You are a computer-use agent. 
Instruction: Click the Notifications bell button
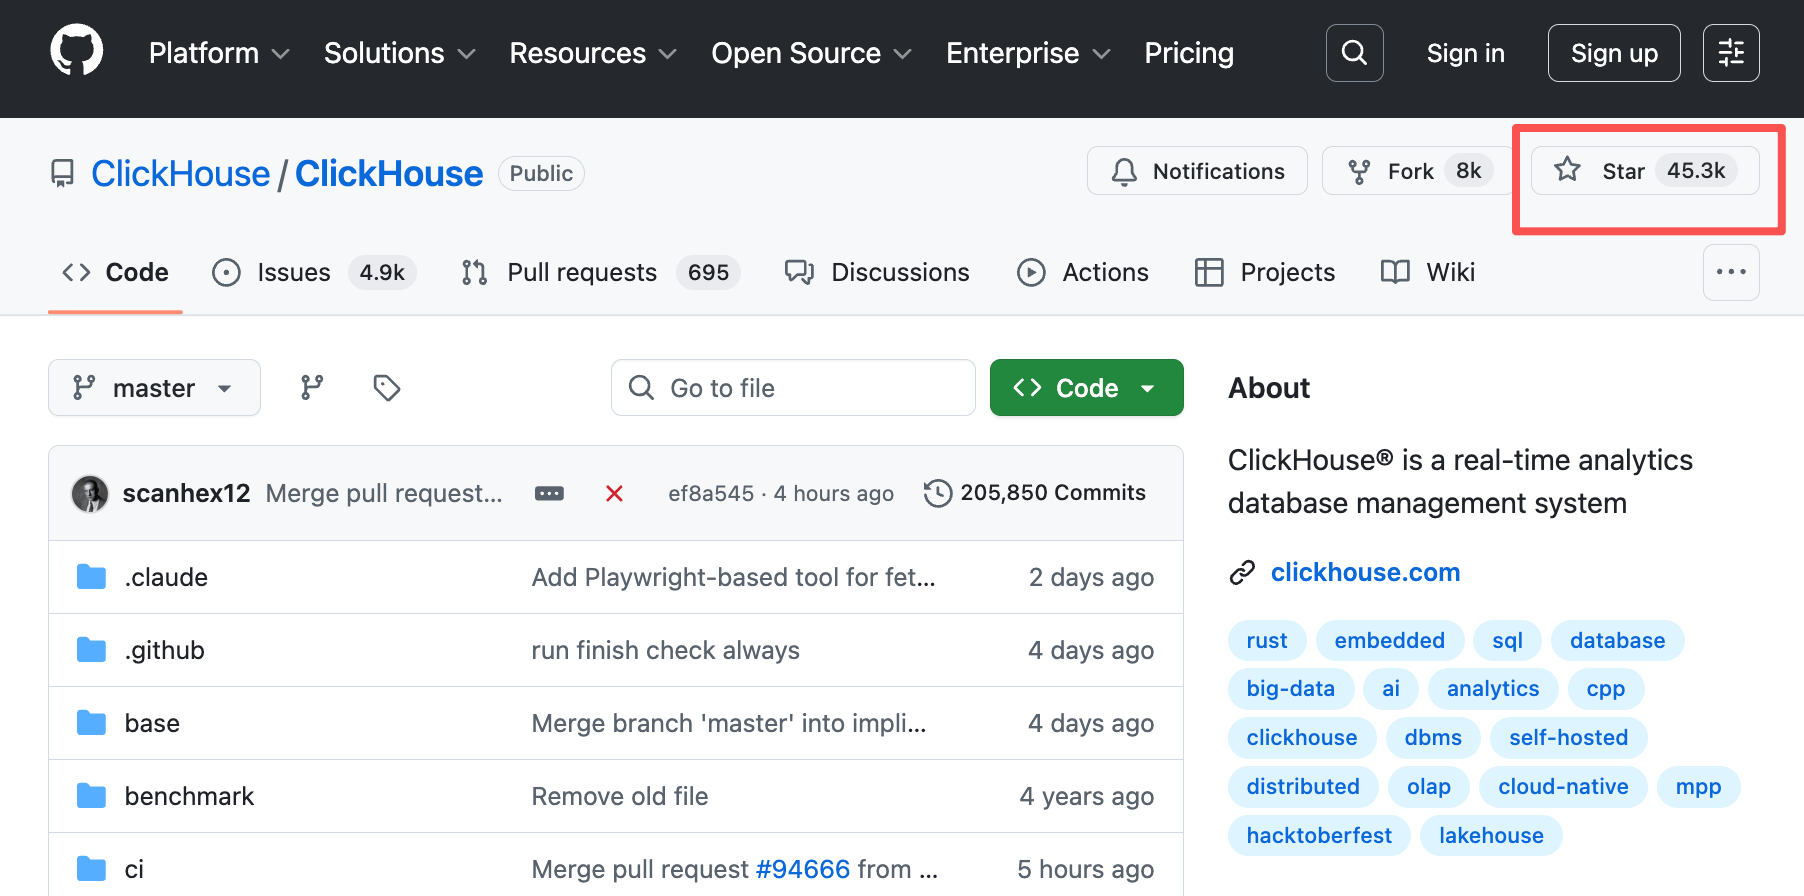click(x=1197, y=171)
